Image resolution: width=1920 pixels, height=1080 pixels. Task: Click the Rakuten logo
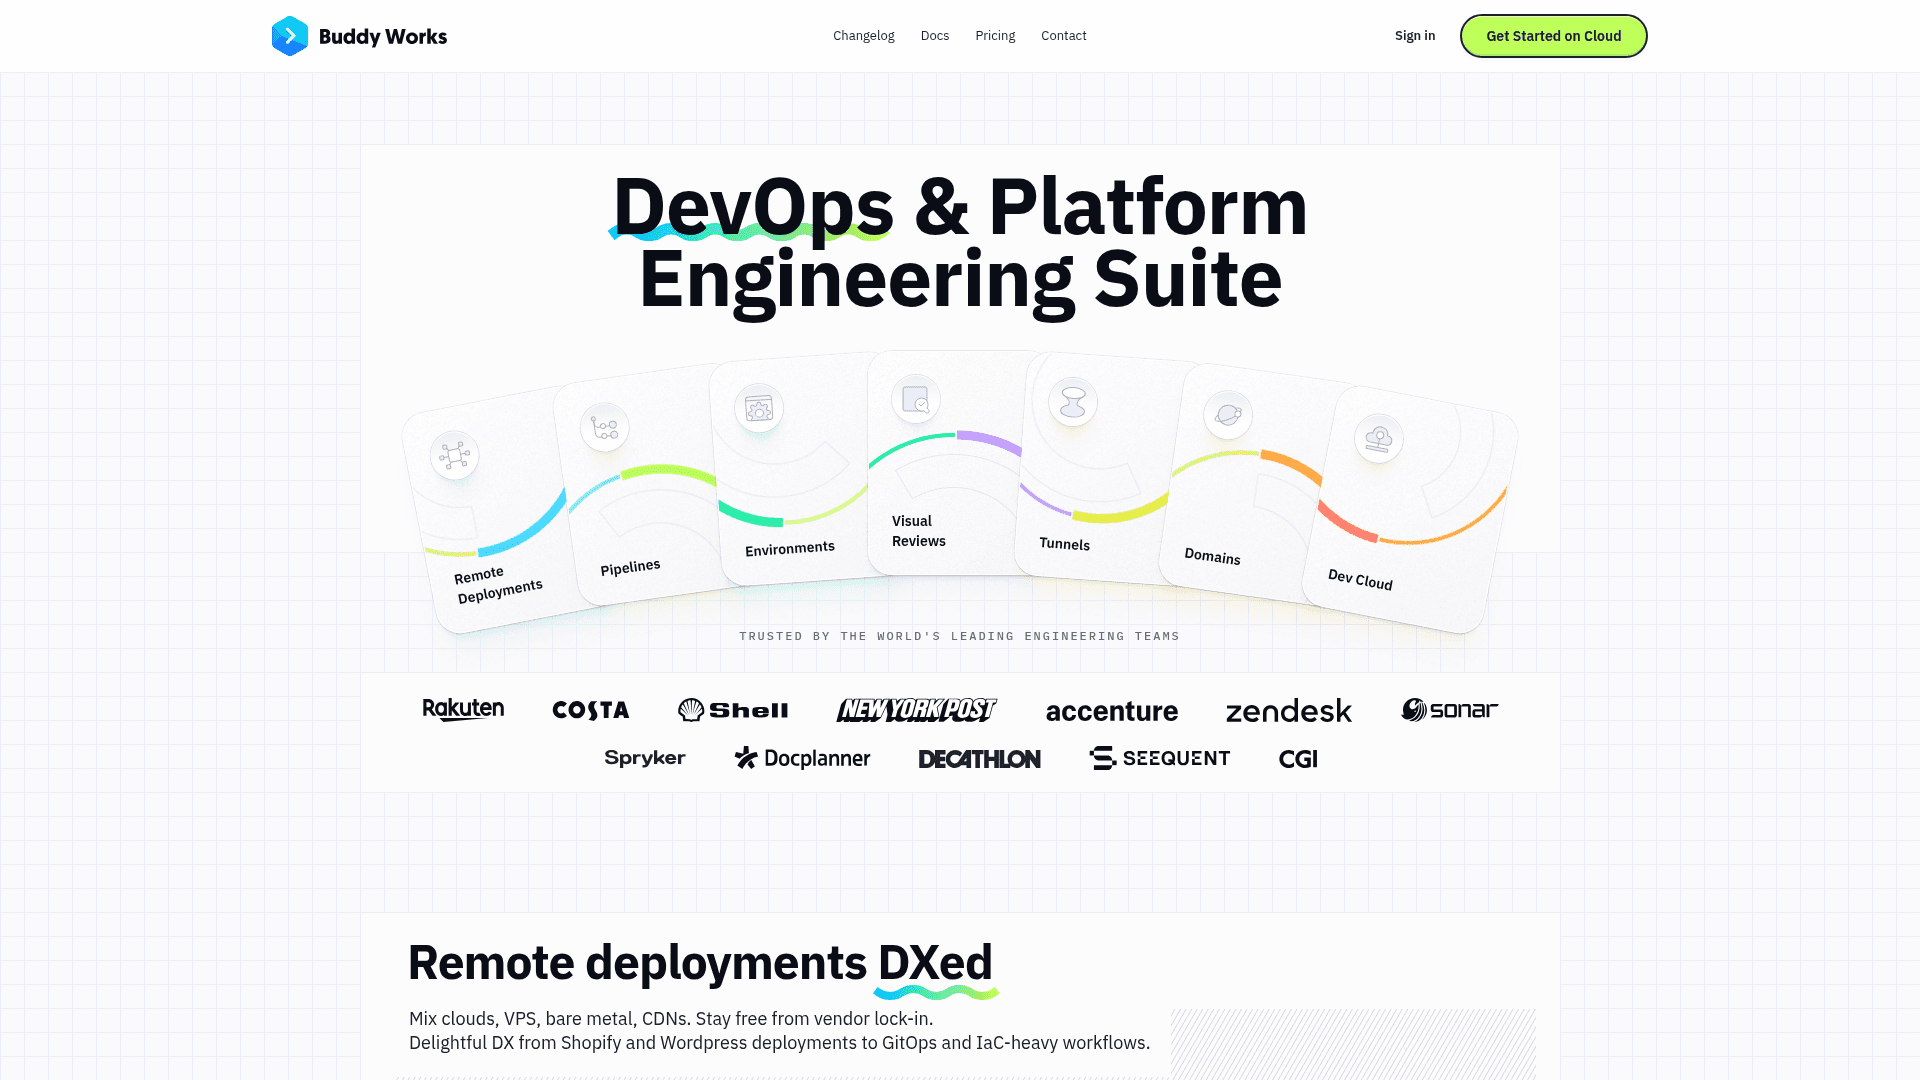point(463,710)
